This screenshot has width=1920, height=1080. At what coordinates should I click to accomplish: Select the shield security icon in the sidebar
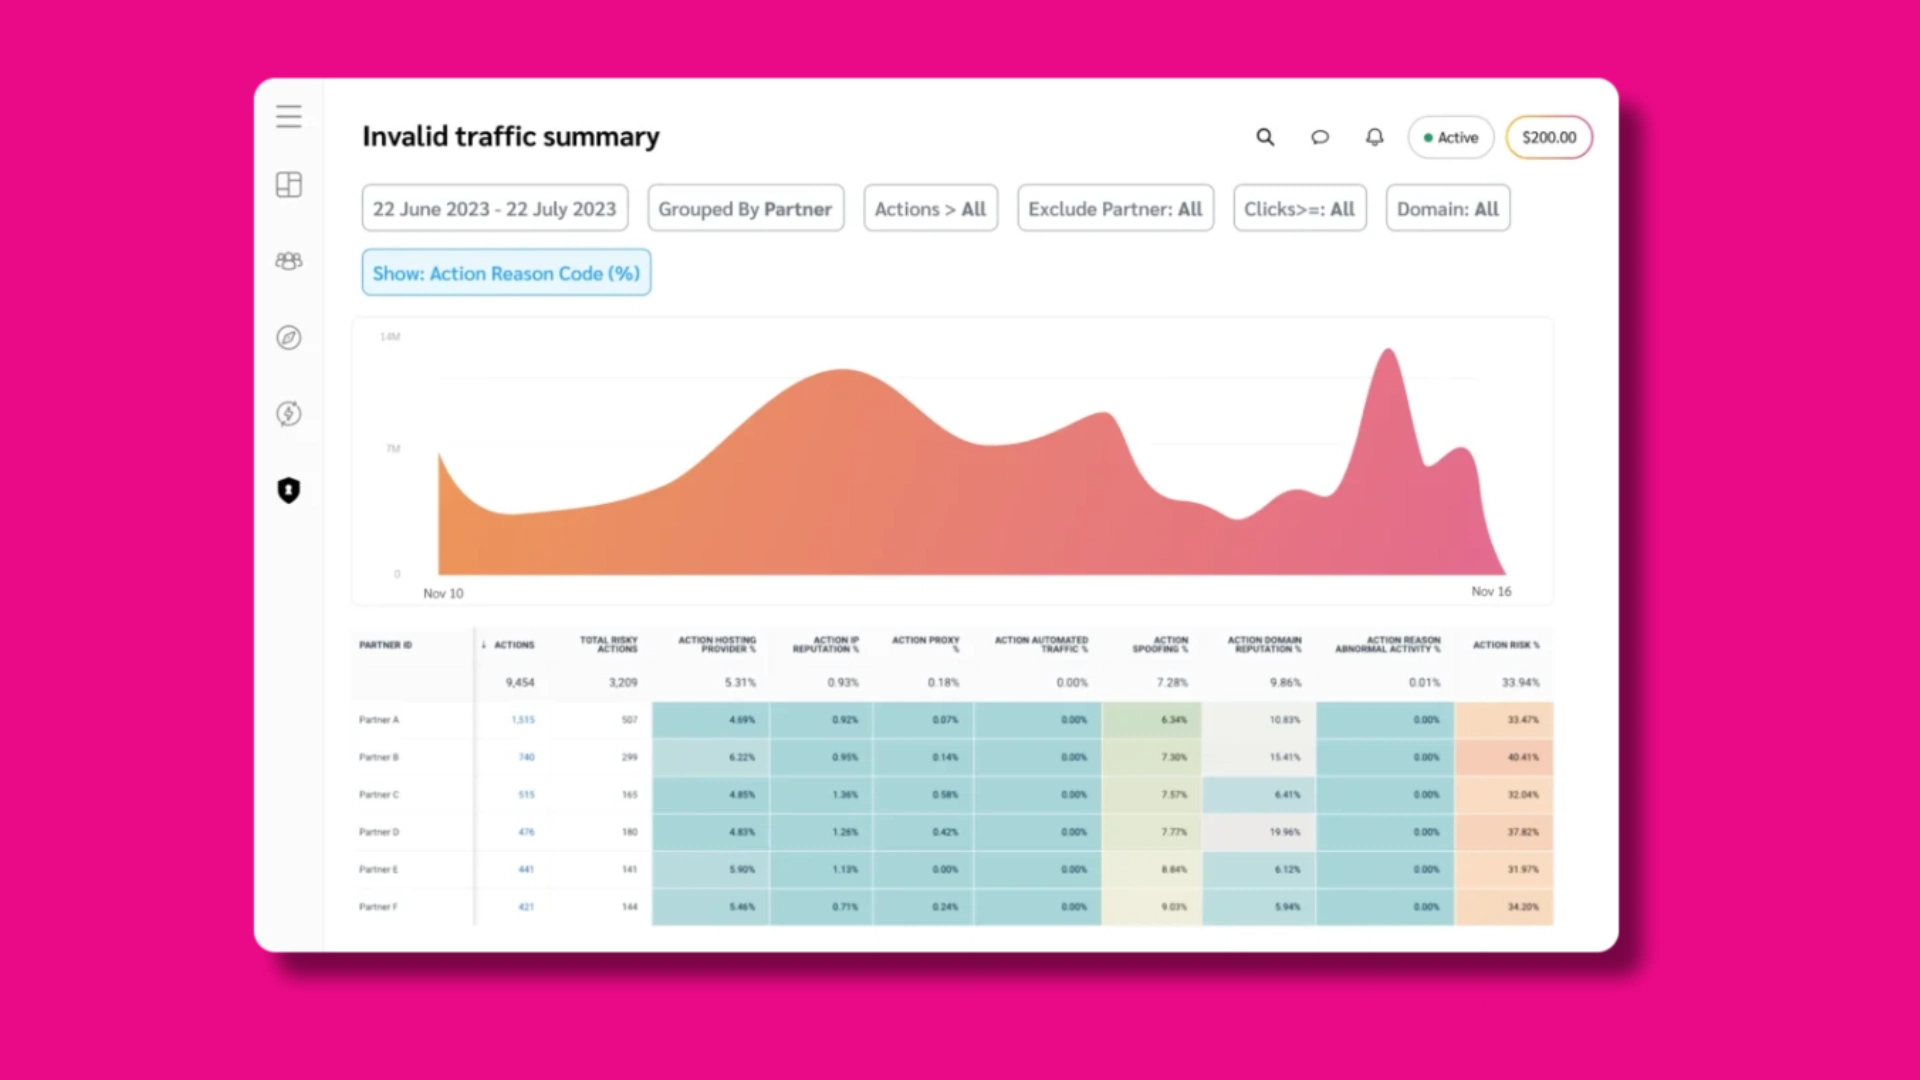288,490
